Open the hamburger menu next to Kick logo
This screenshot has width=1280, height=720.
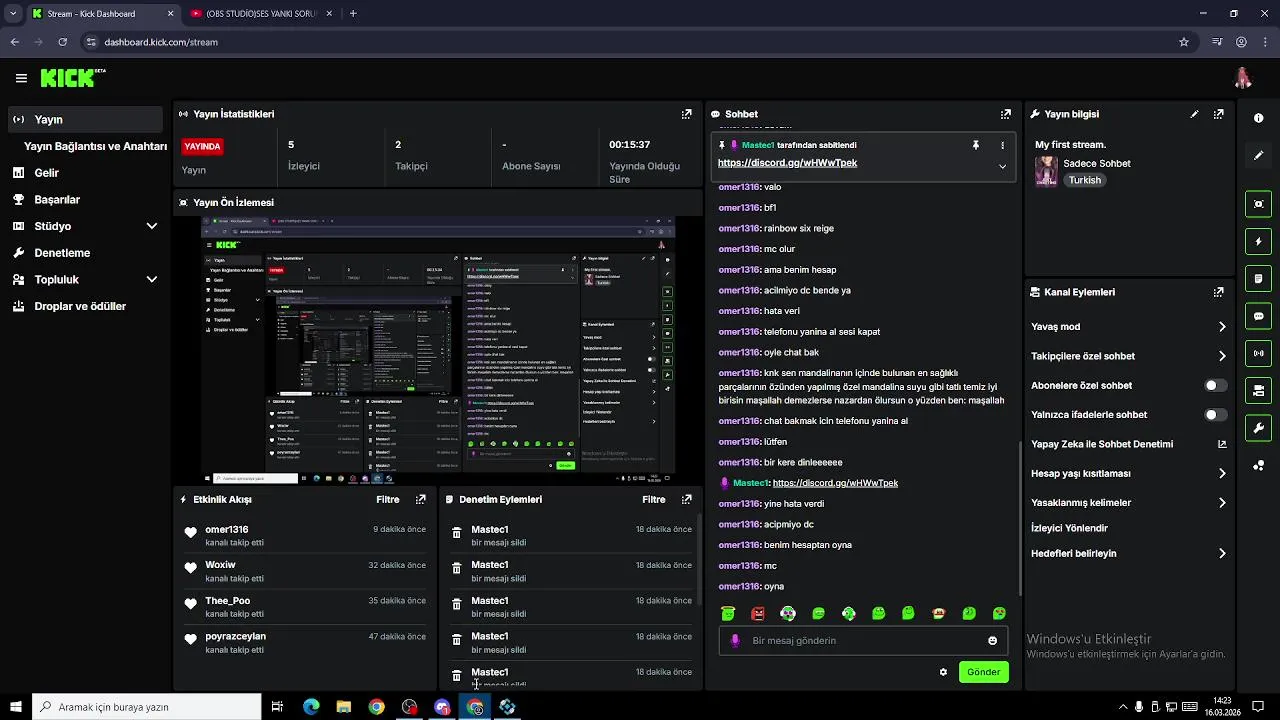click(21, 78)
